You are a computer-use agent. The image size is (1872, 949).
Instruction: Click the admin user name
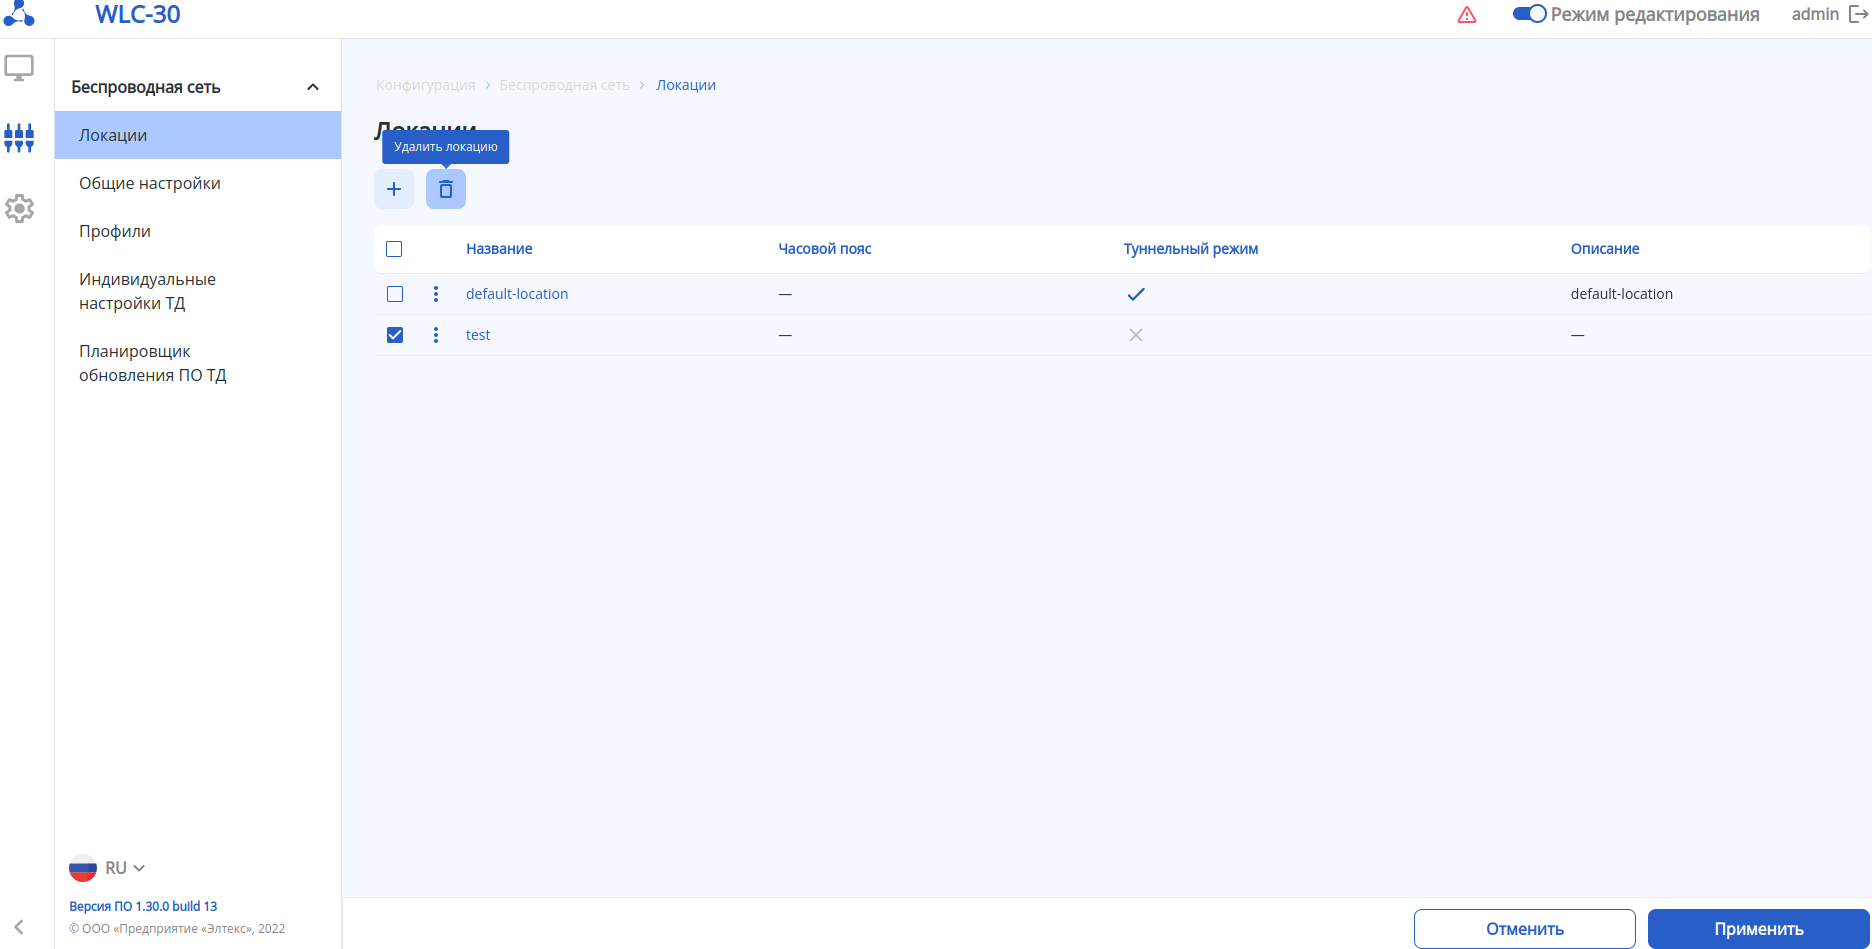[1815, 14]
